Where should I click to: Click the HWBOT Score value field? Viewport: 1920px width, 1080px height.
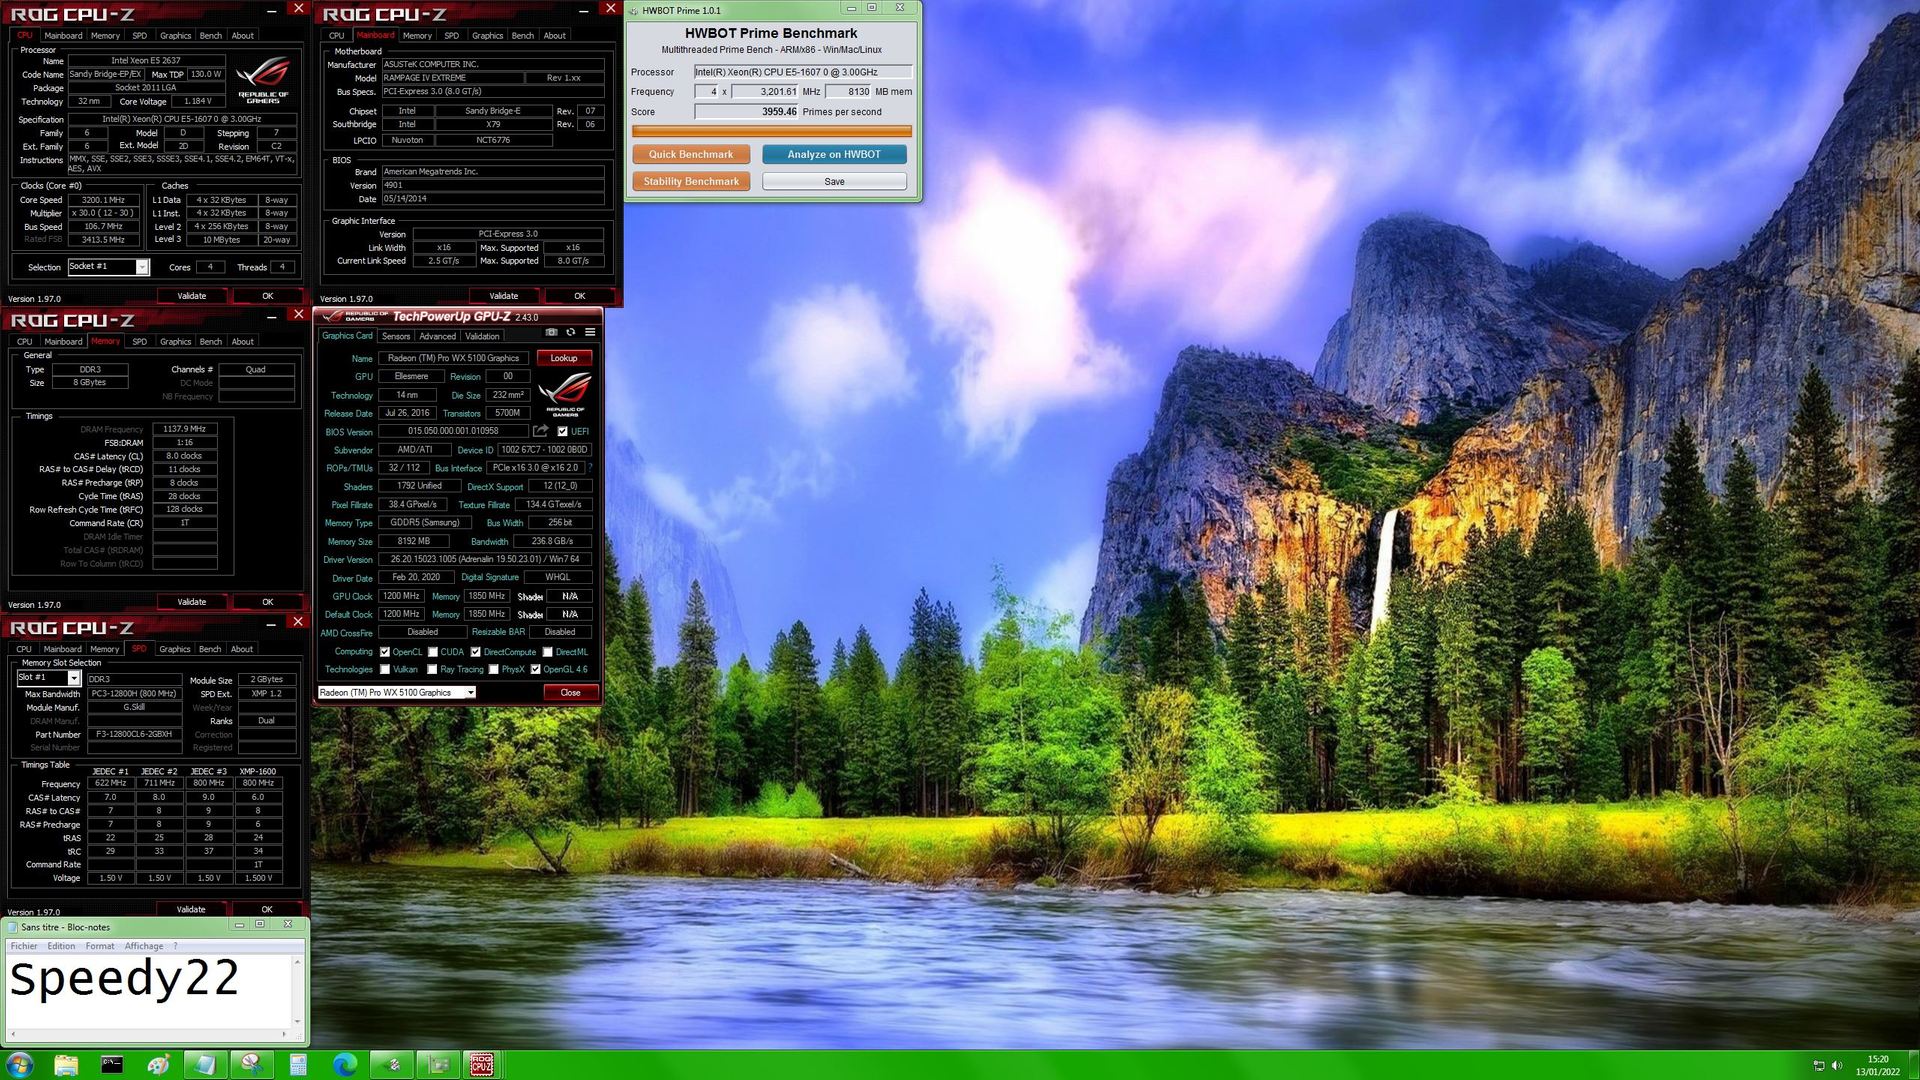tap(747, 112)
